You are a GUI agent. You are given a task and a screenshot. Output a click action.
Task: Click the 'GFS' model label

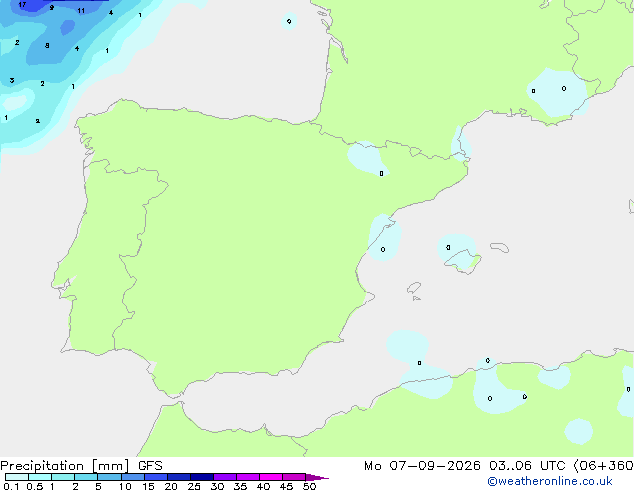[150, 466]
